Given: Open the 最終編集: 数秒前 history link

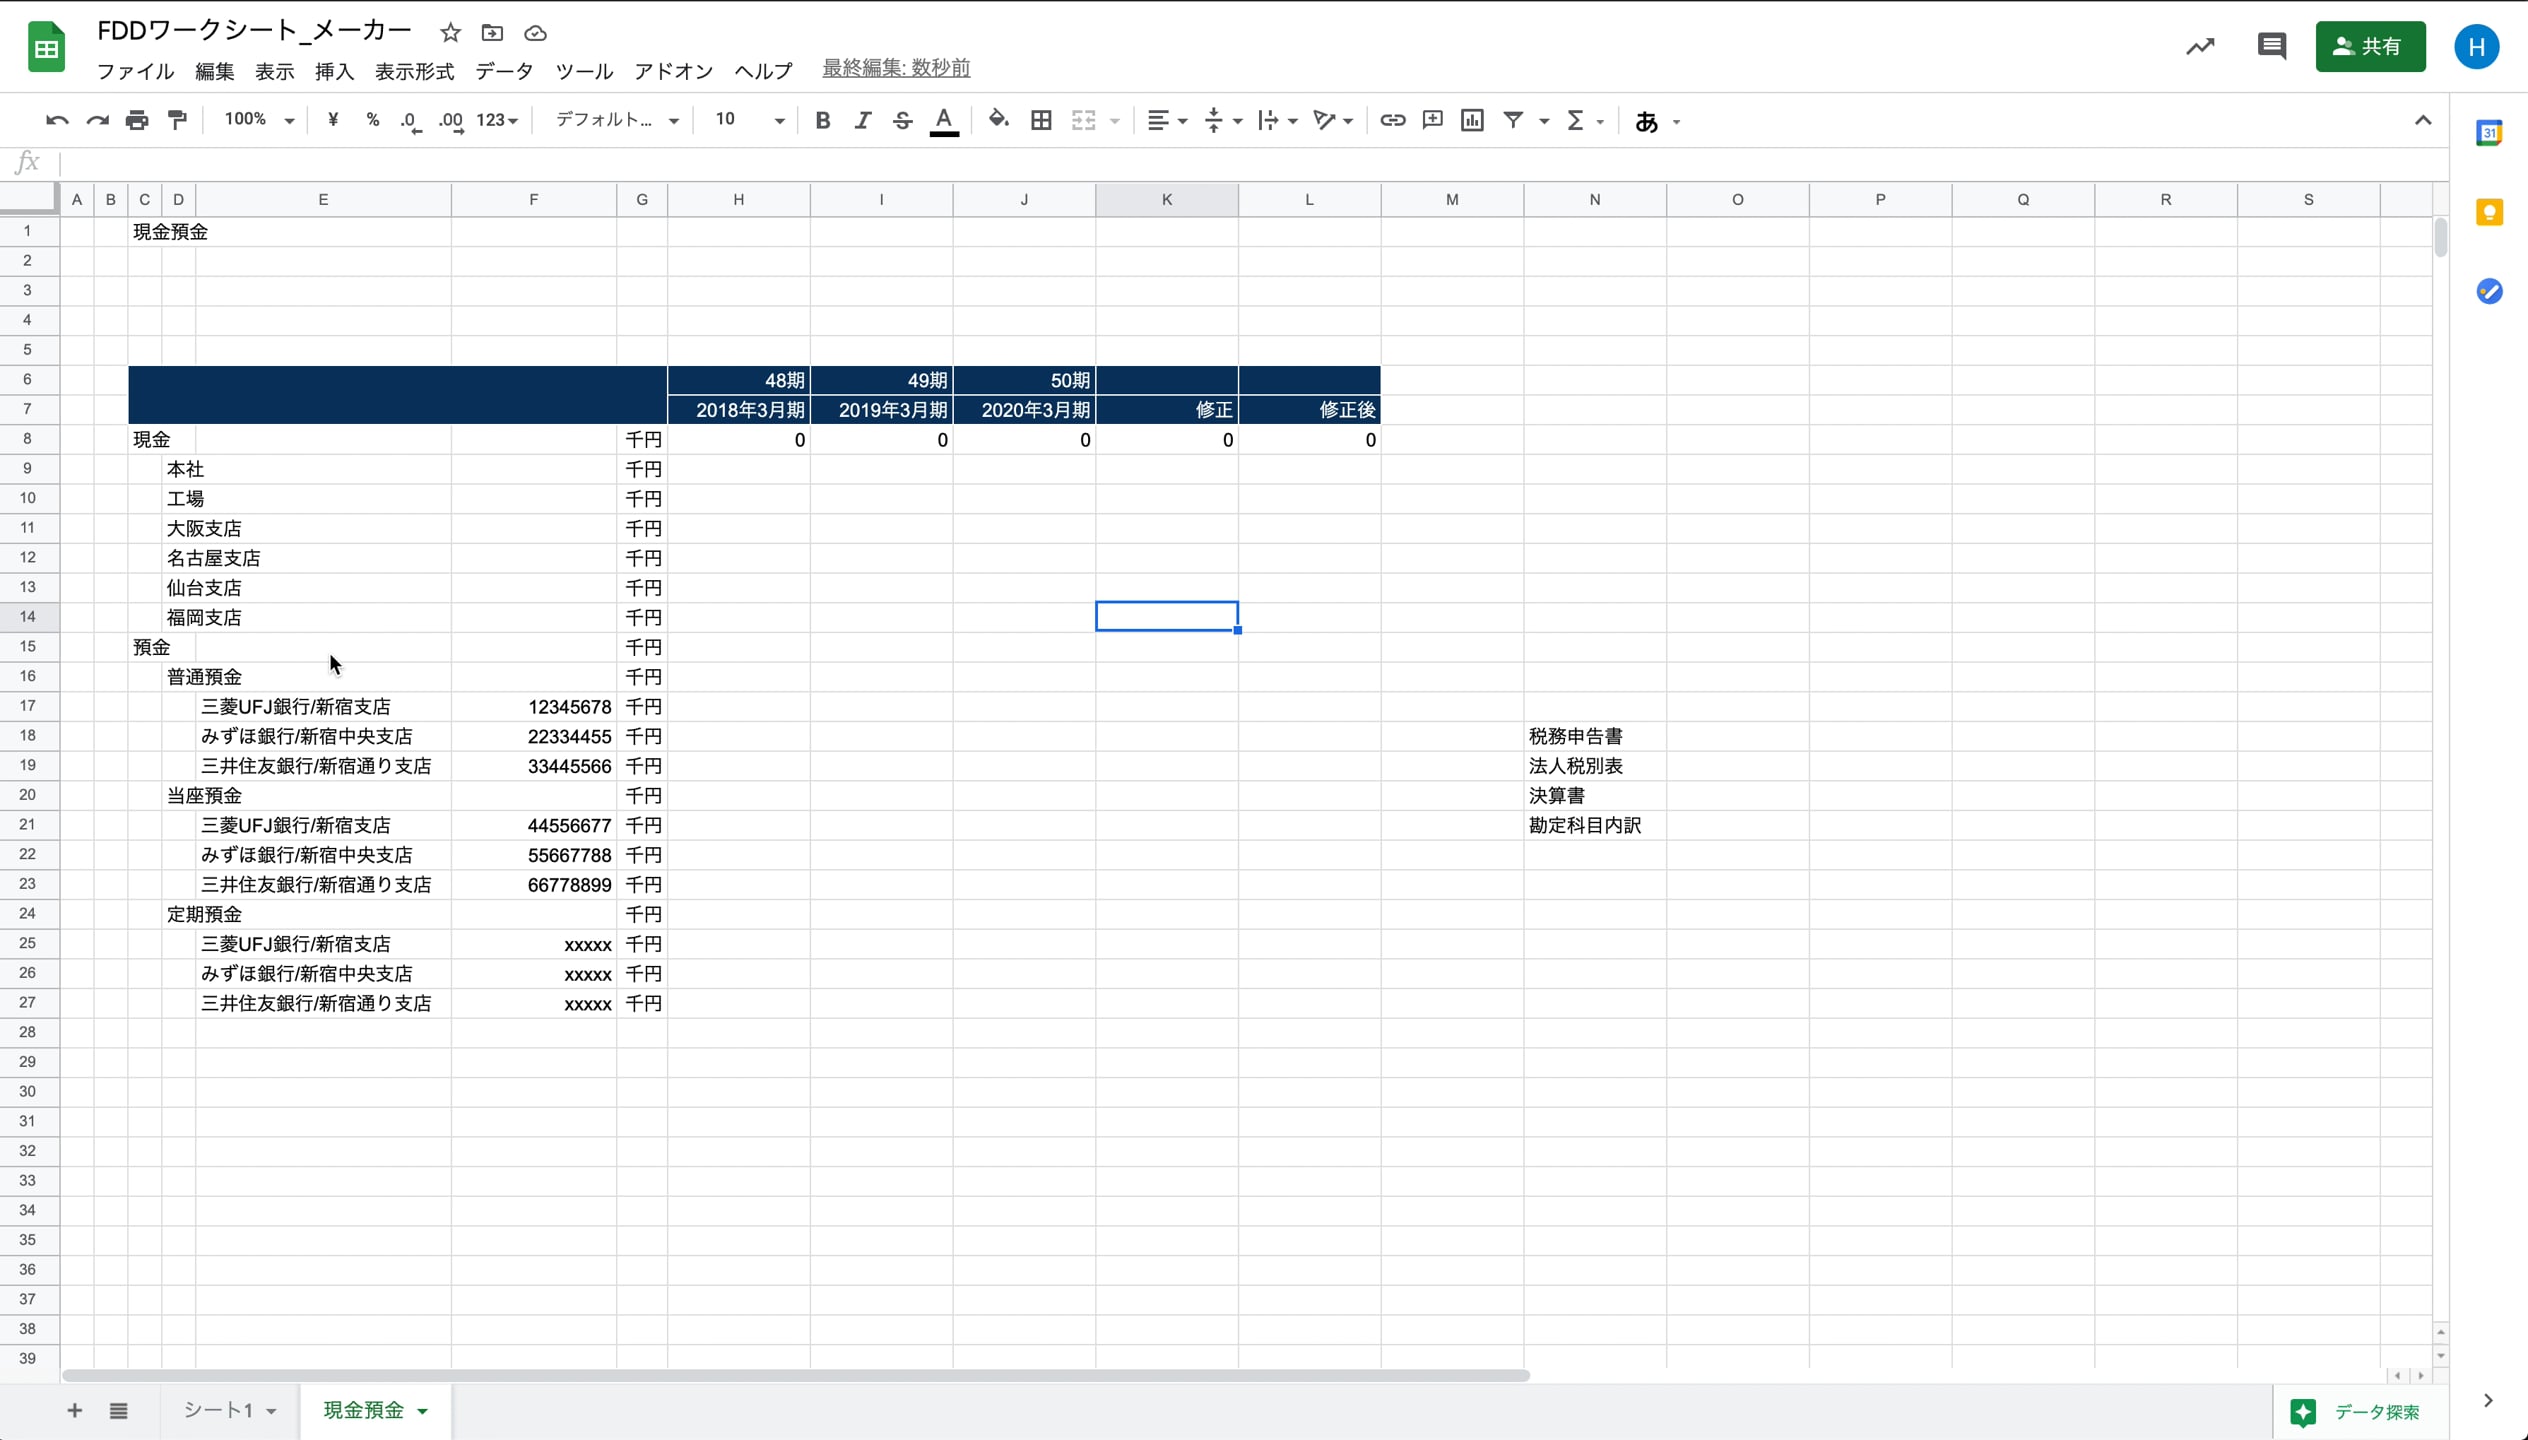Looking at the screenshot, I should pos(896,68).
